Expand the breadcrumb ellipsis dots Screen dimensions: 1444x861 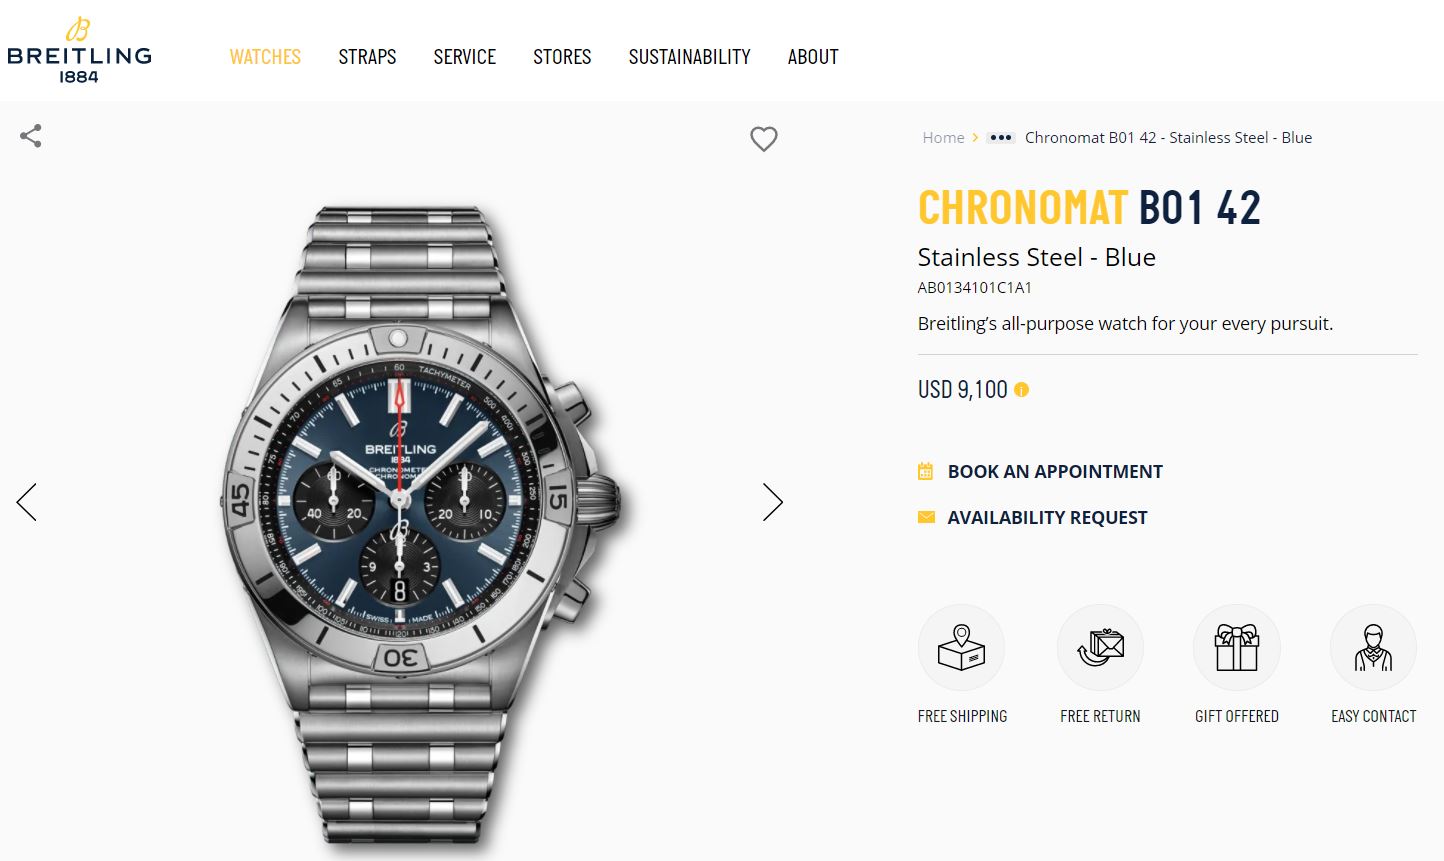[1000, 138]
